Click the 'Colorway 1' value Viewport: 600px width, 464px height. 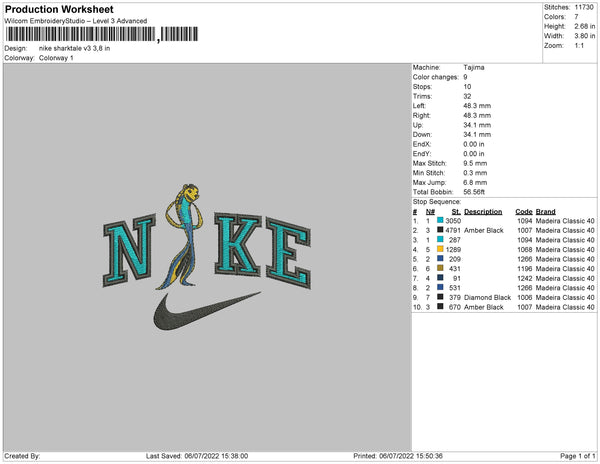[x=56, y=58]
